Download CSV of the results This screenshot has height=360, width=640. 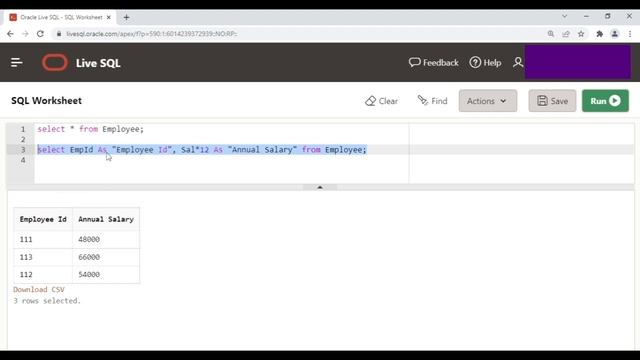coord(39,289)
